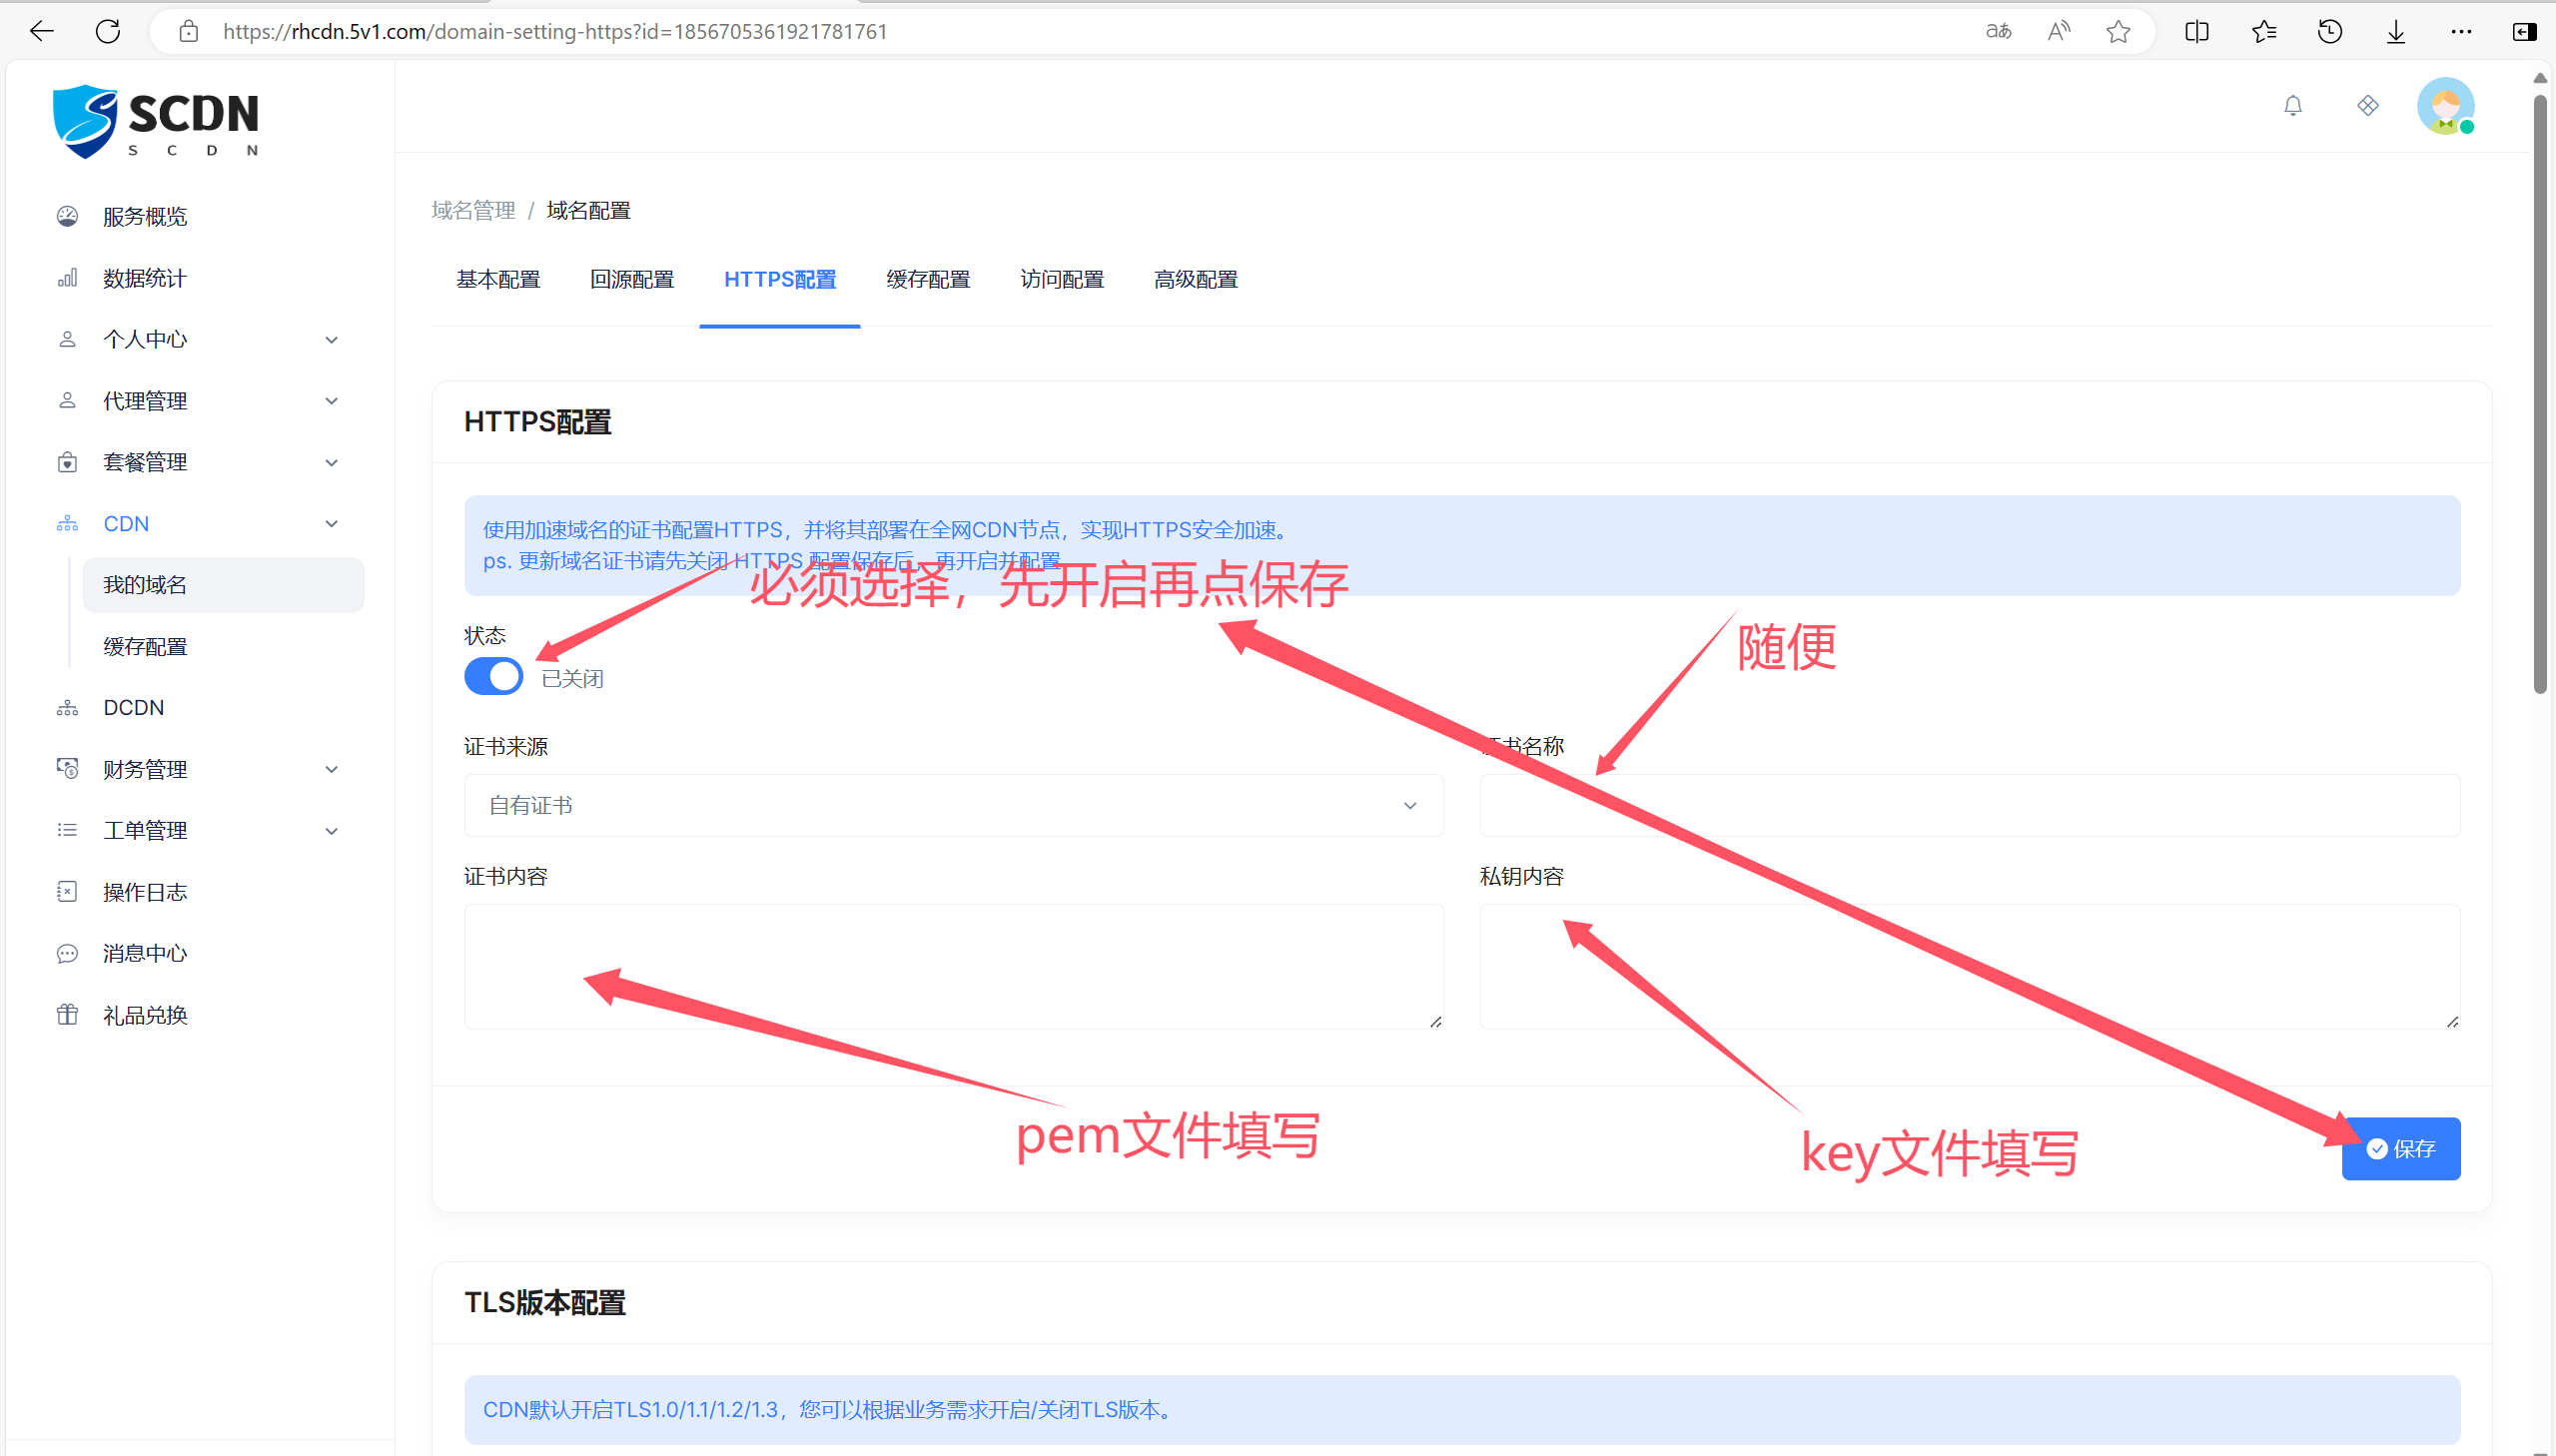The image size is (2556, 1456).
Task: Open the 域名管理 breadcrumb link
Action: 472,210
